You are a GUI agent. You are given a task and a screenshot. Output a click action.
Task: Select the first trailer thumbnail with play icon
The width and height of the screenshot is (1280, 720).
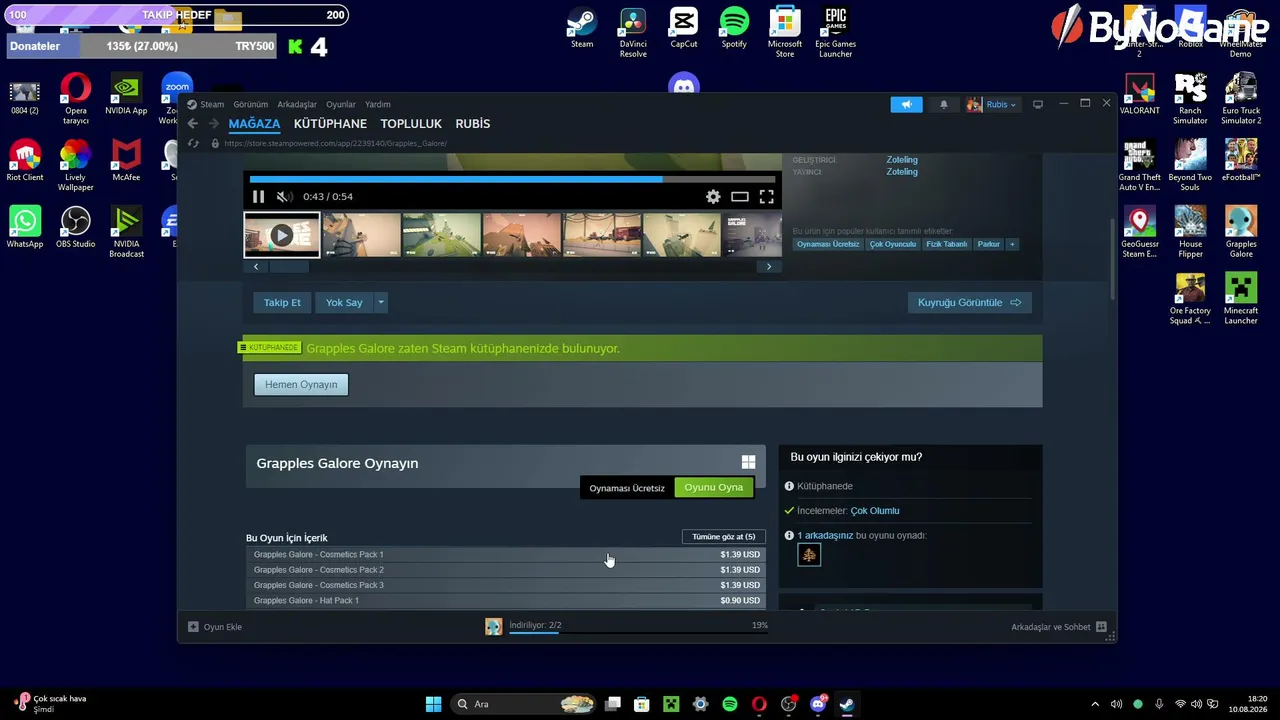tap(282, 235)
